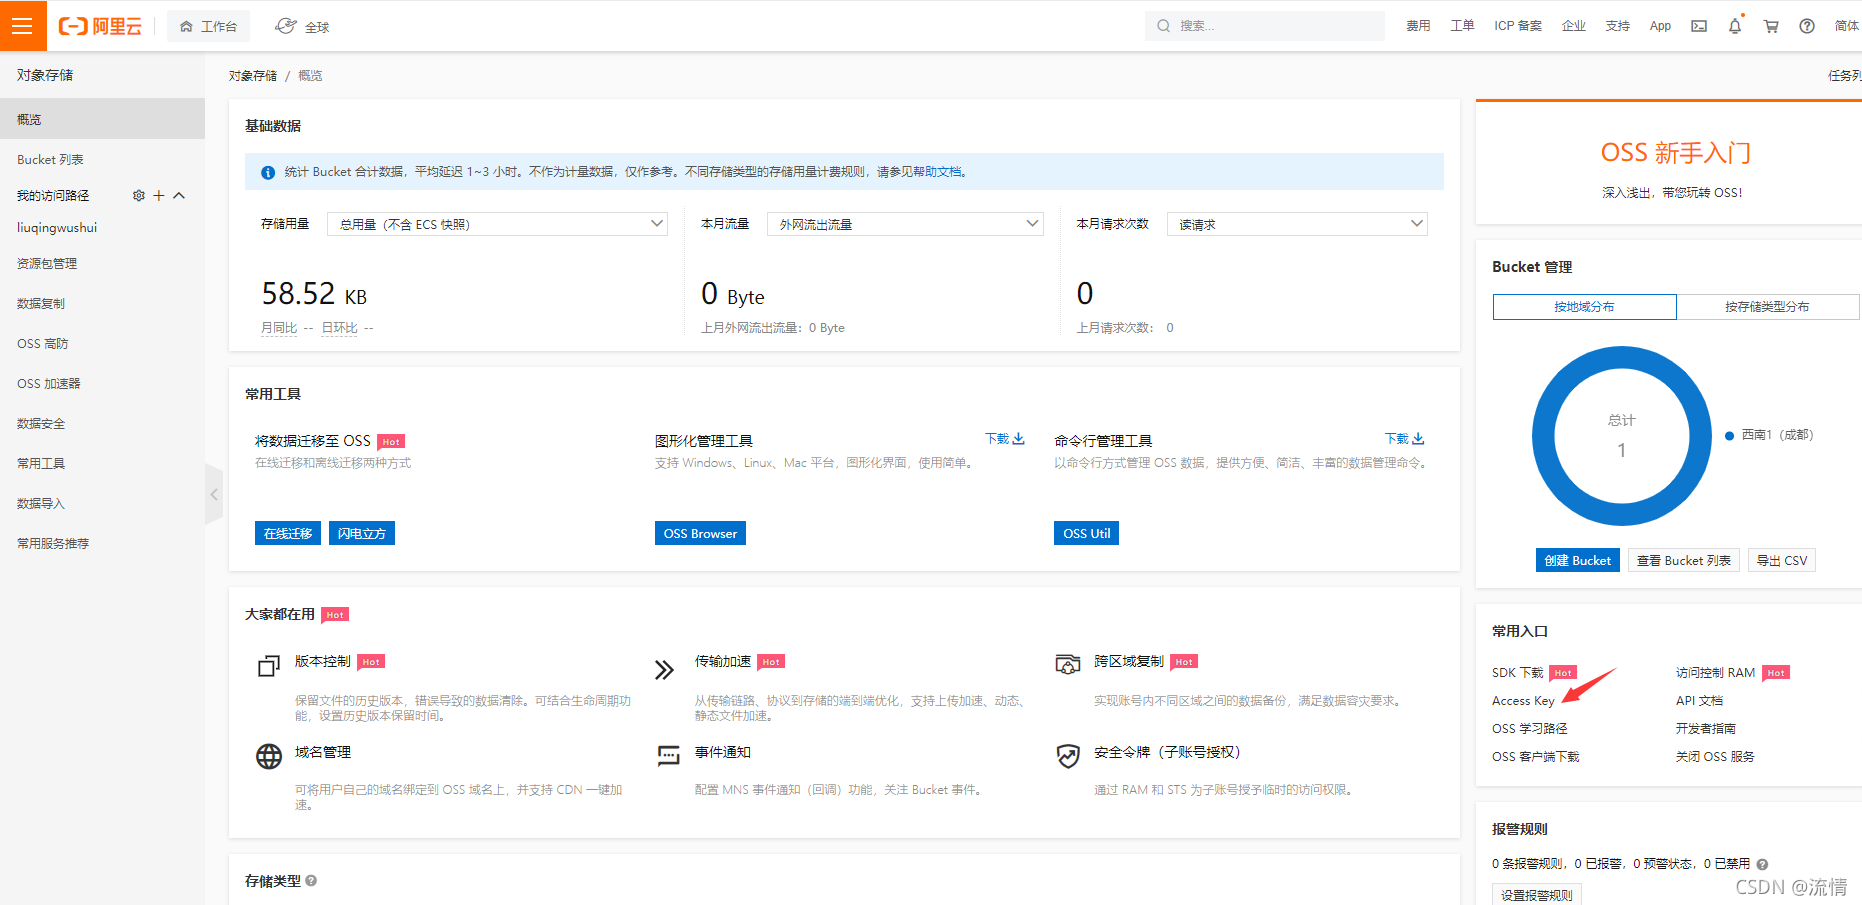Click the 创建 Bucket button

pos(1577,561)
